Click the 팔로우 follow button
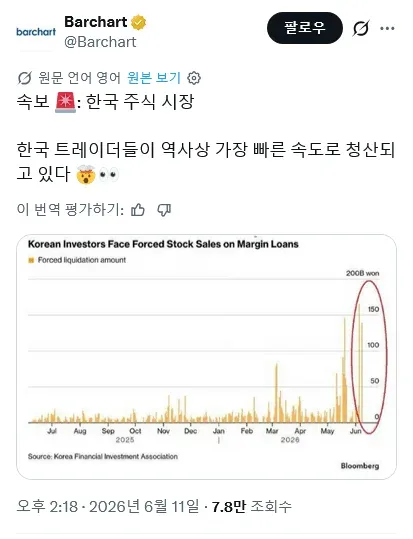 tap(305, 28)
